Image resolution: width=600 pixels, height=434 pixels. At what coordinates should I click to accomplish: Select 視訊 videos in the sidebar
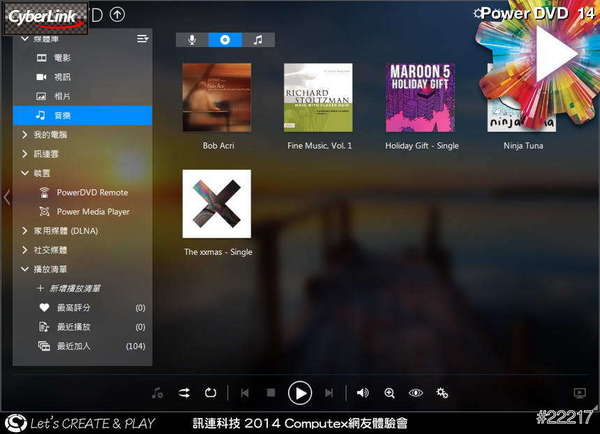[x=83, y=77]
